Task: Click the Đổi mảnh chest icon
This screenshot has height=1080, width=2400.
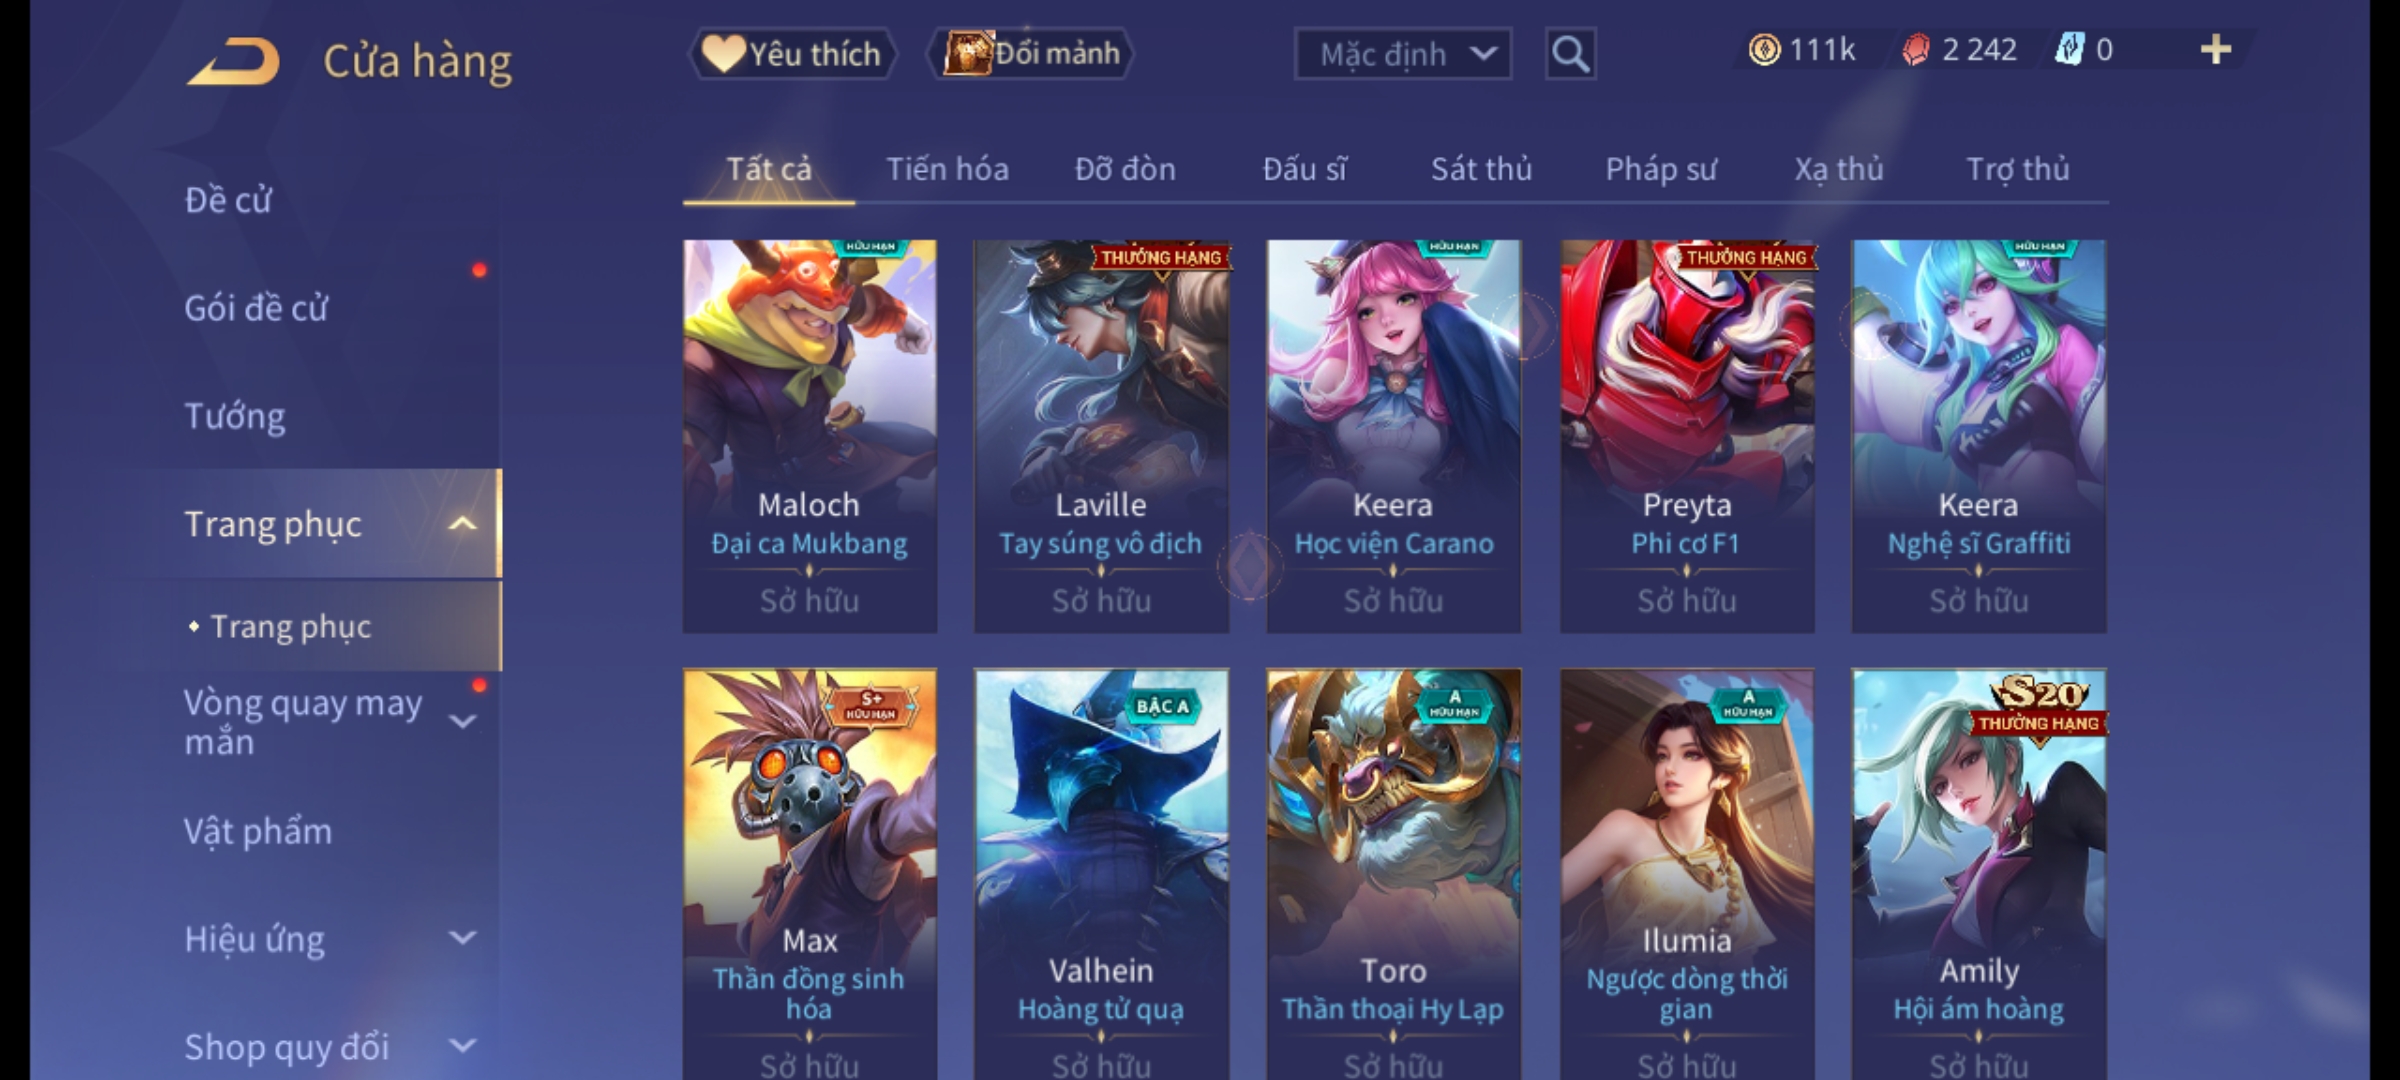Action: pyautogui.click(x=967, y=53)
